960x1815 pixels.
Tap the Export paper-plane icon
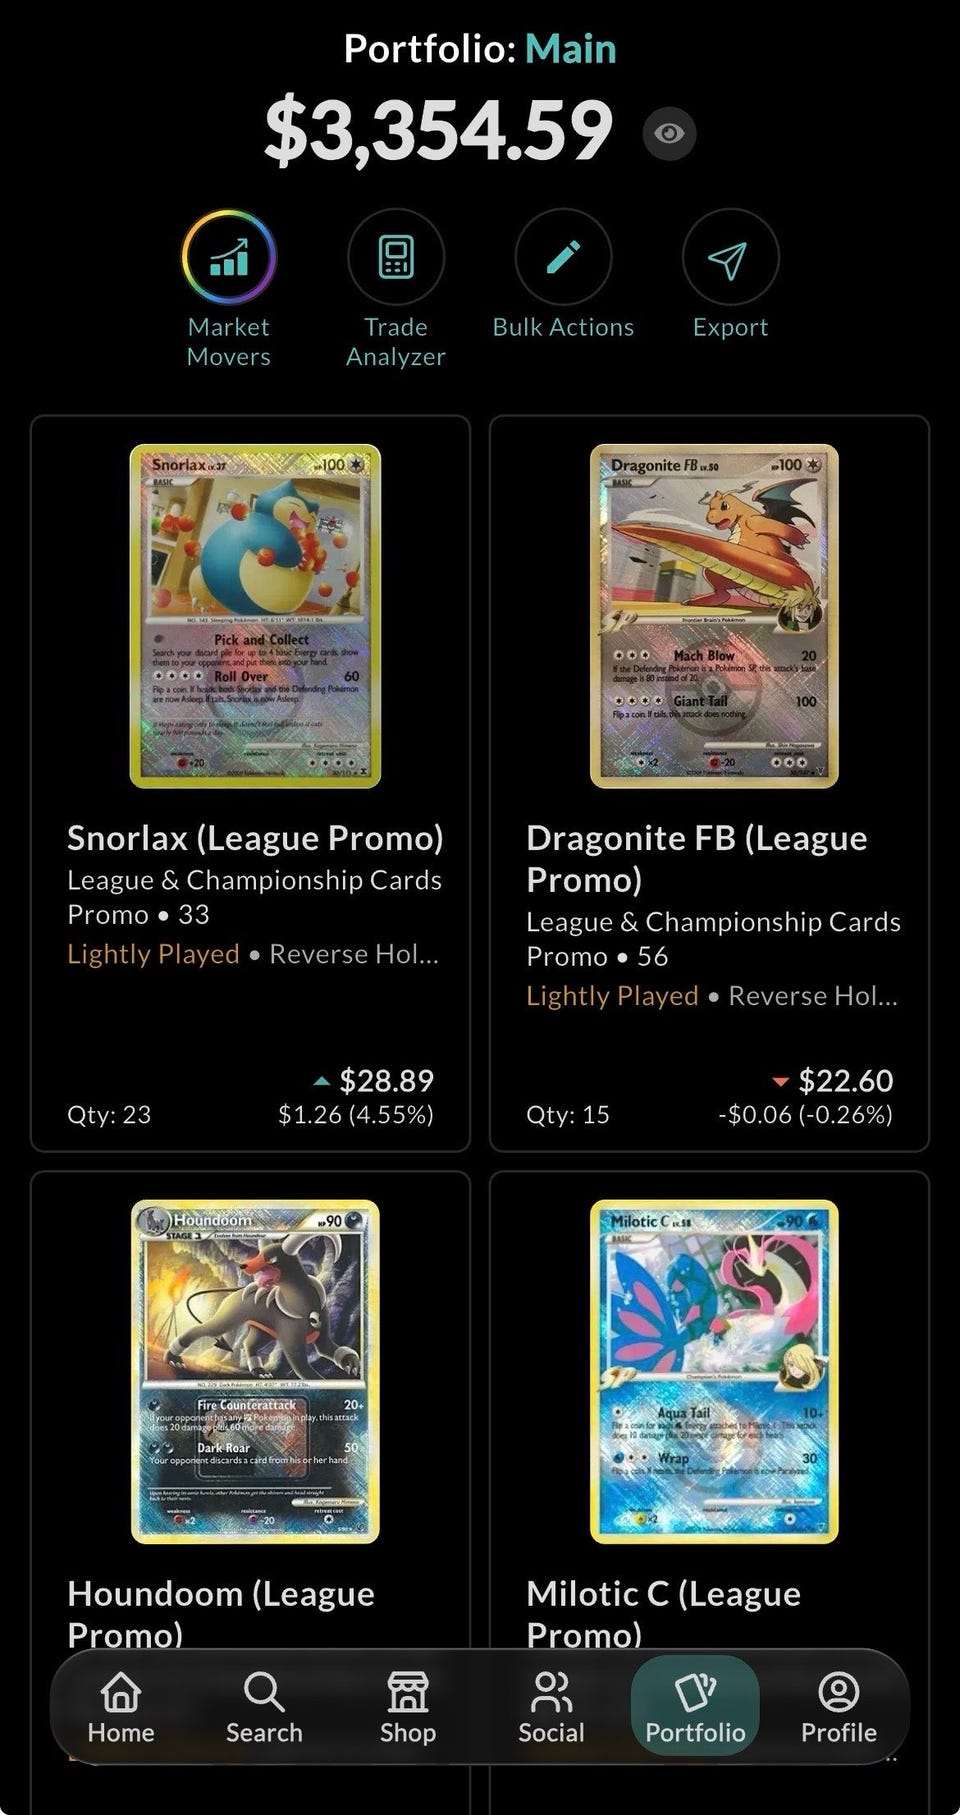[730, 257]
